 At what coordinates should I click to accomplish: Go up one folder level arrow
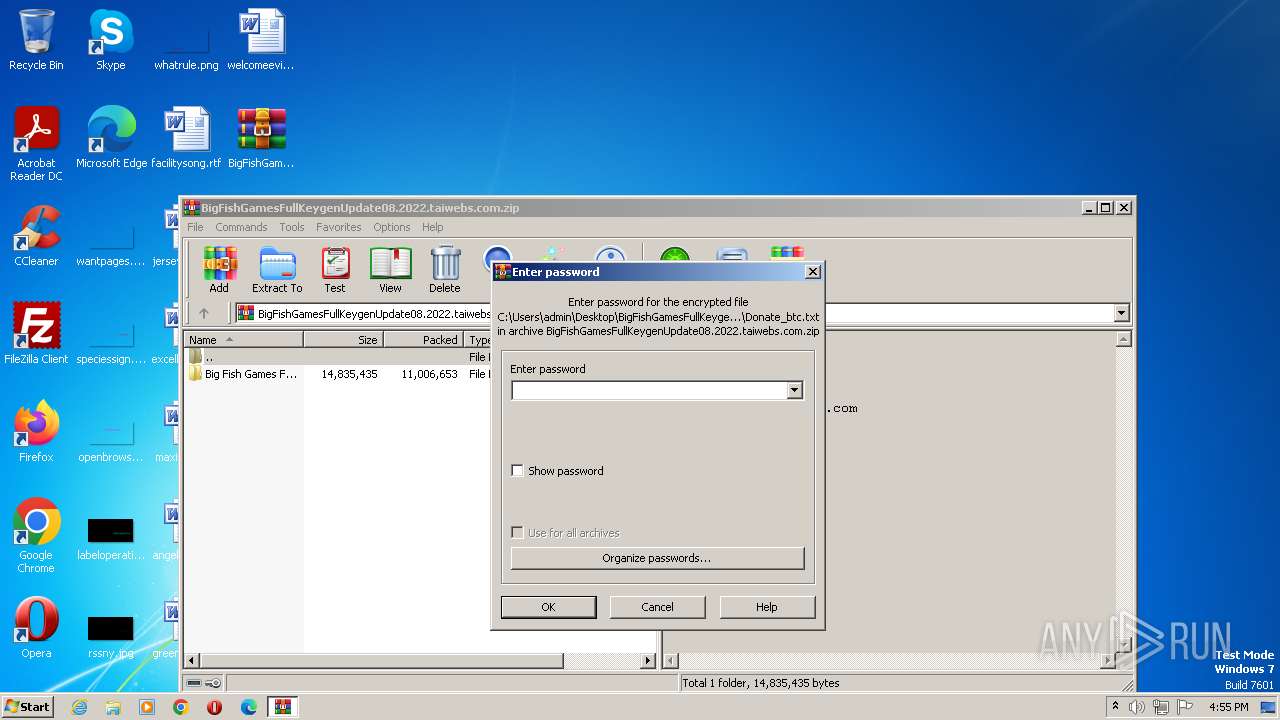point(204,313)
